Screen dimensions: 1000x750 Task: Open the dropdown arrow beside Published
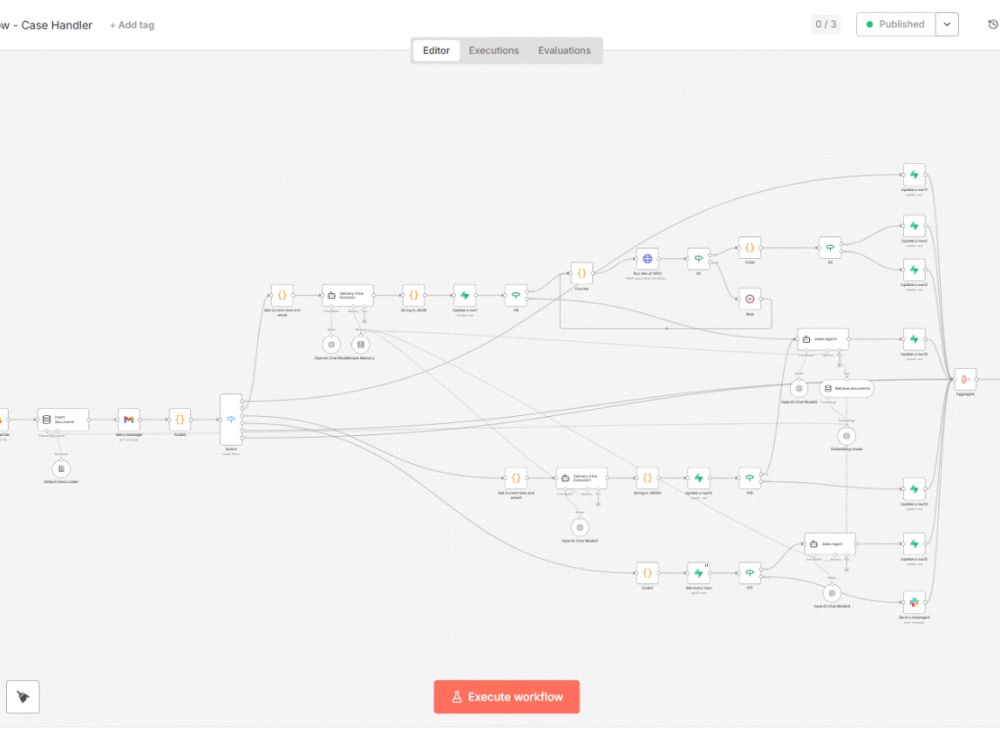click(x=947, y=24)
